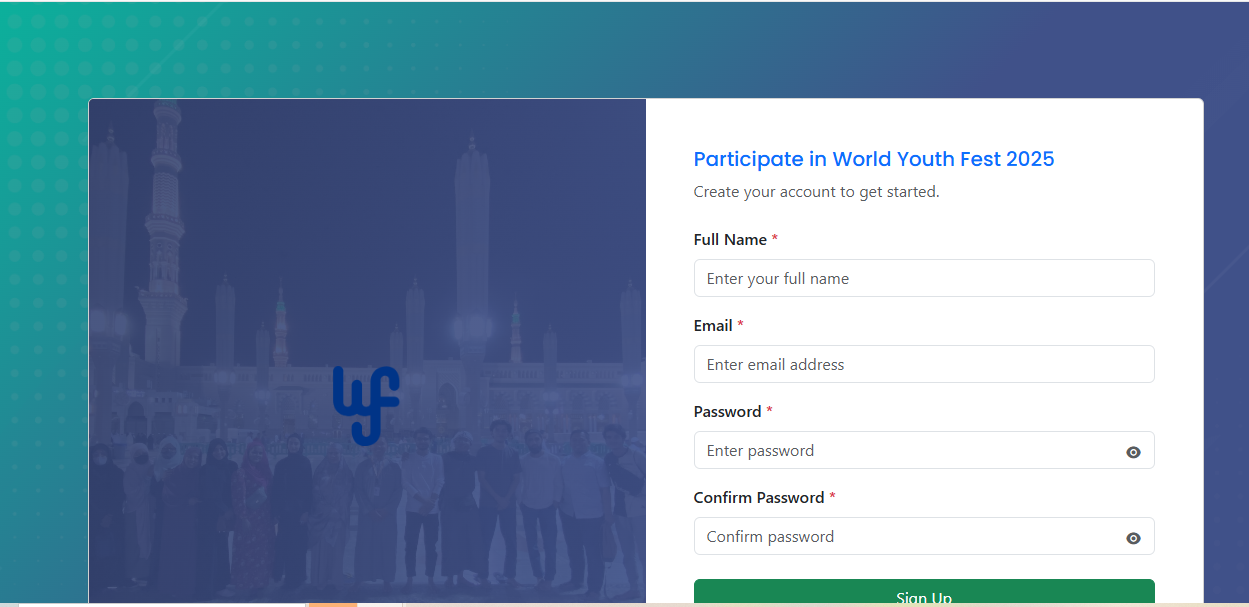Click the red asterisk after Email label
The image size is (1249, 607).
pyautogui.click(x=741, y=326)
